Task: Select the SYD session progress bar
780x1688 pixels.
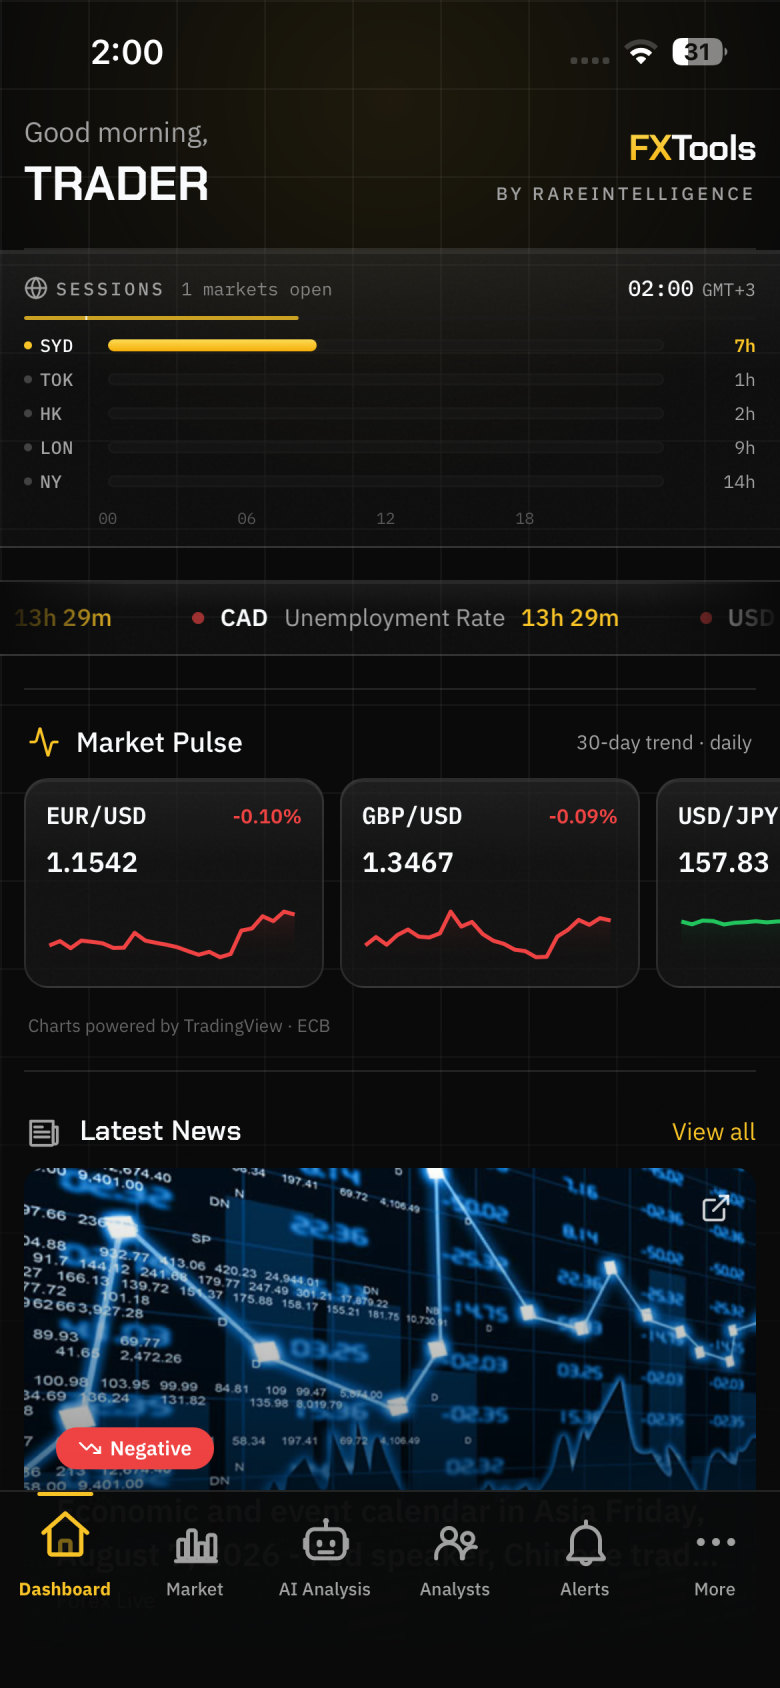Action: pyautogui.click(x=212, y=345)
